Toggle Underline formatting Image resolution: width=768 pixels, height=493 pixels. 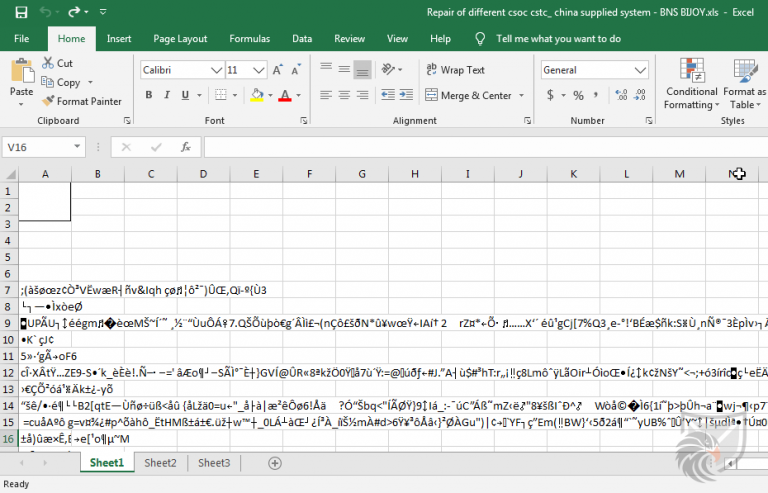(x=185, y=95)
